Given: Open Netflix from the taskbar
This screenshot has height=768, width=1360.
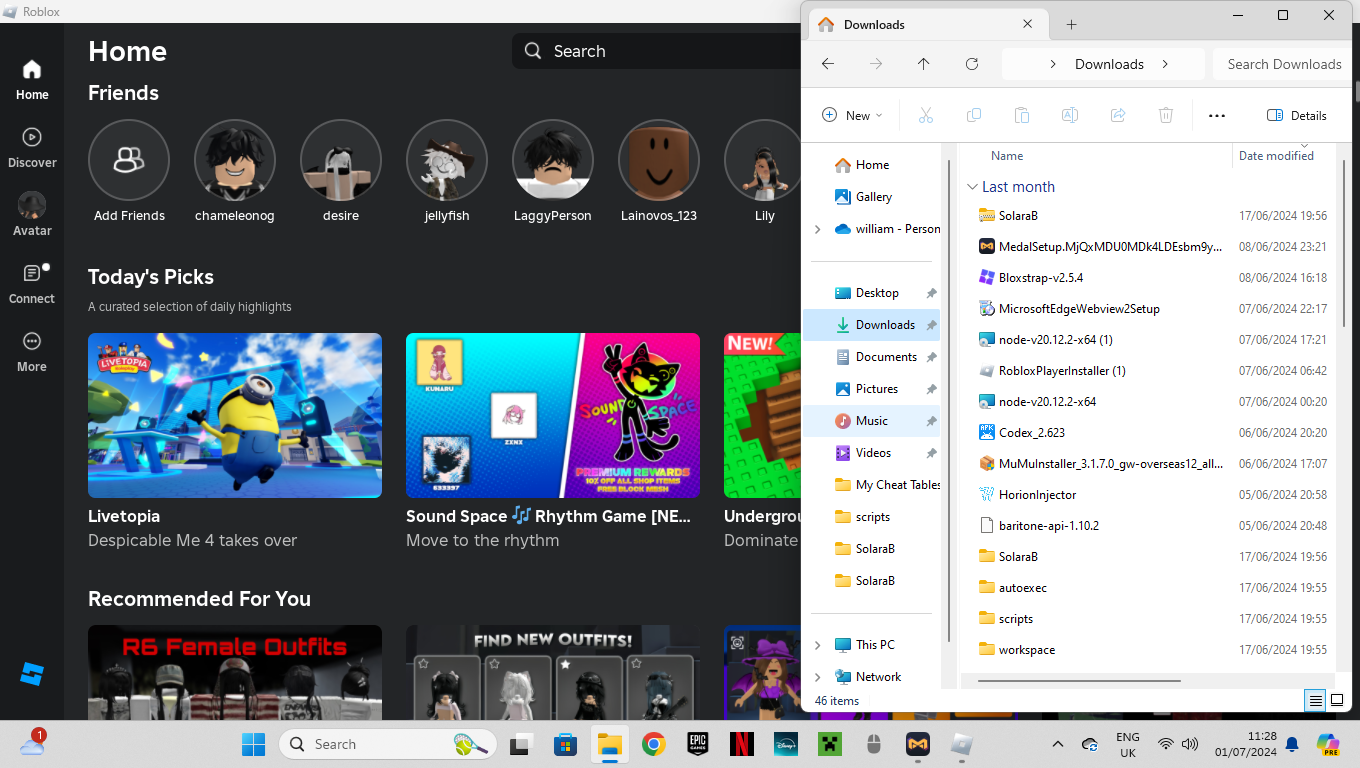Looking at the screenshot, I should pos(741,744).
